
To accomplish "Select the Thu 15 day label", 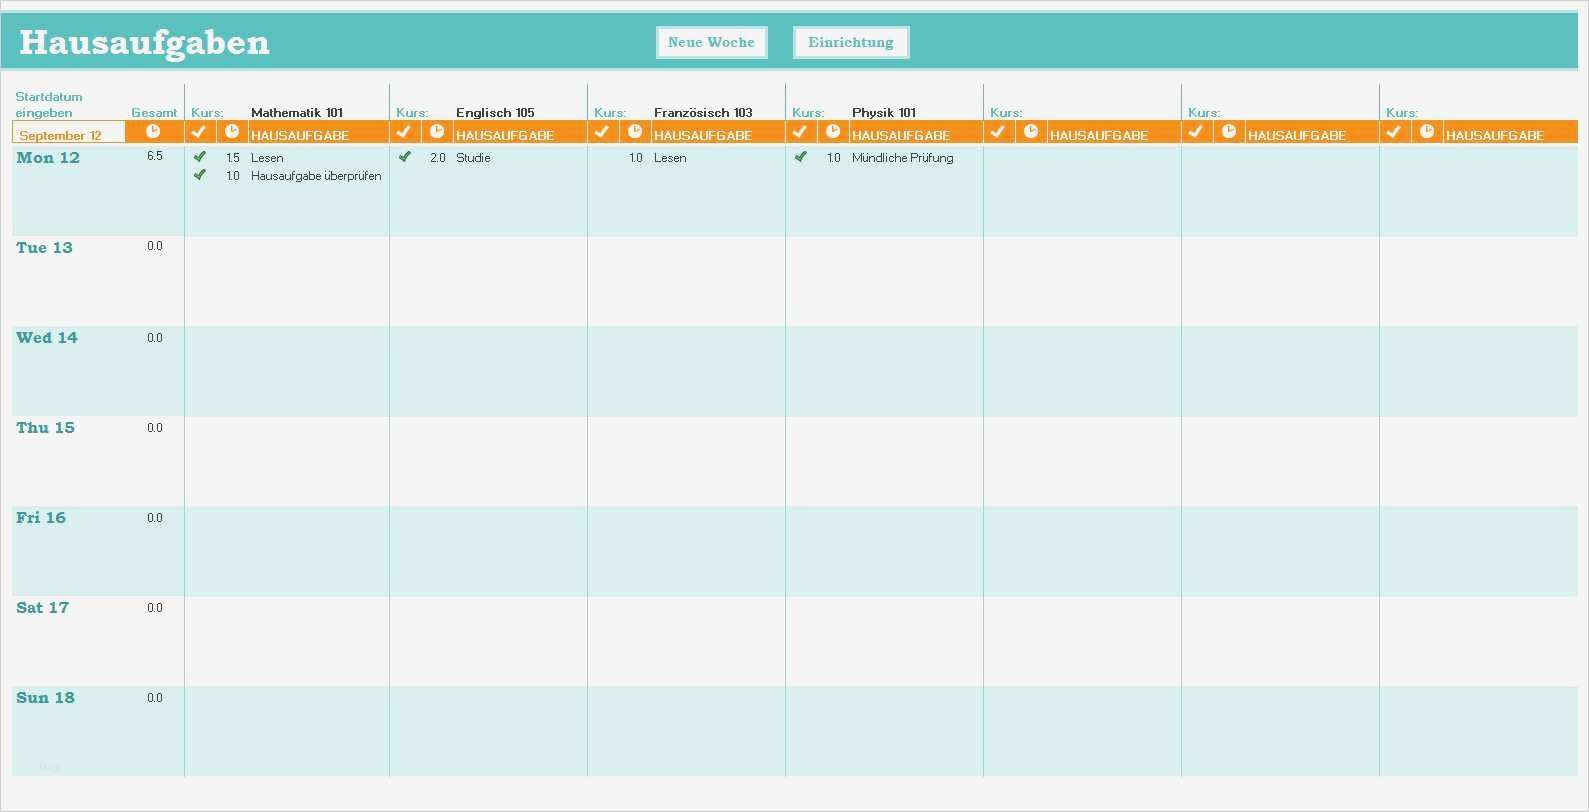I will [45, 428].
